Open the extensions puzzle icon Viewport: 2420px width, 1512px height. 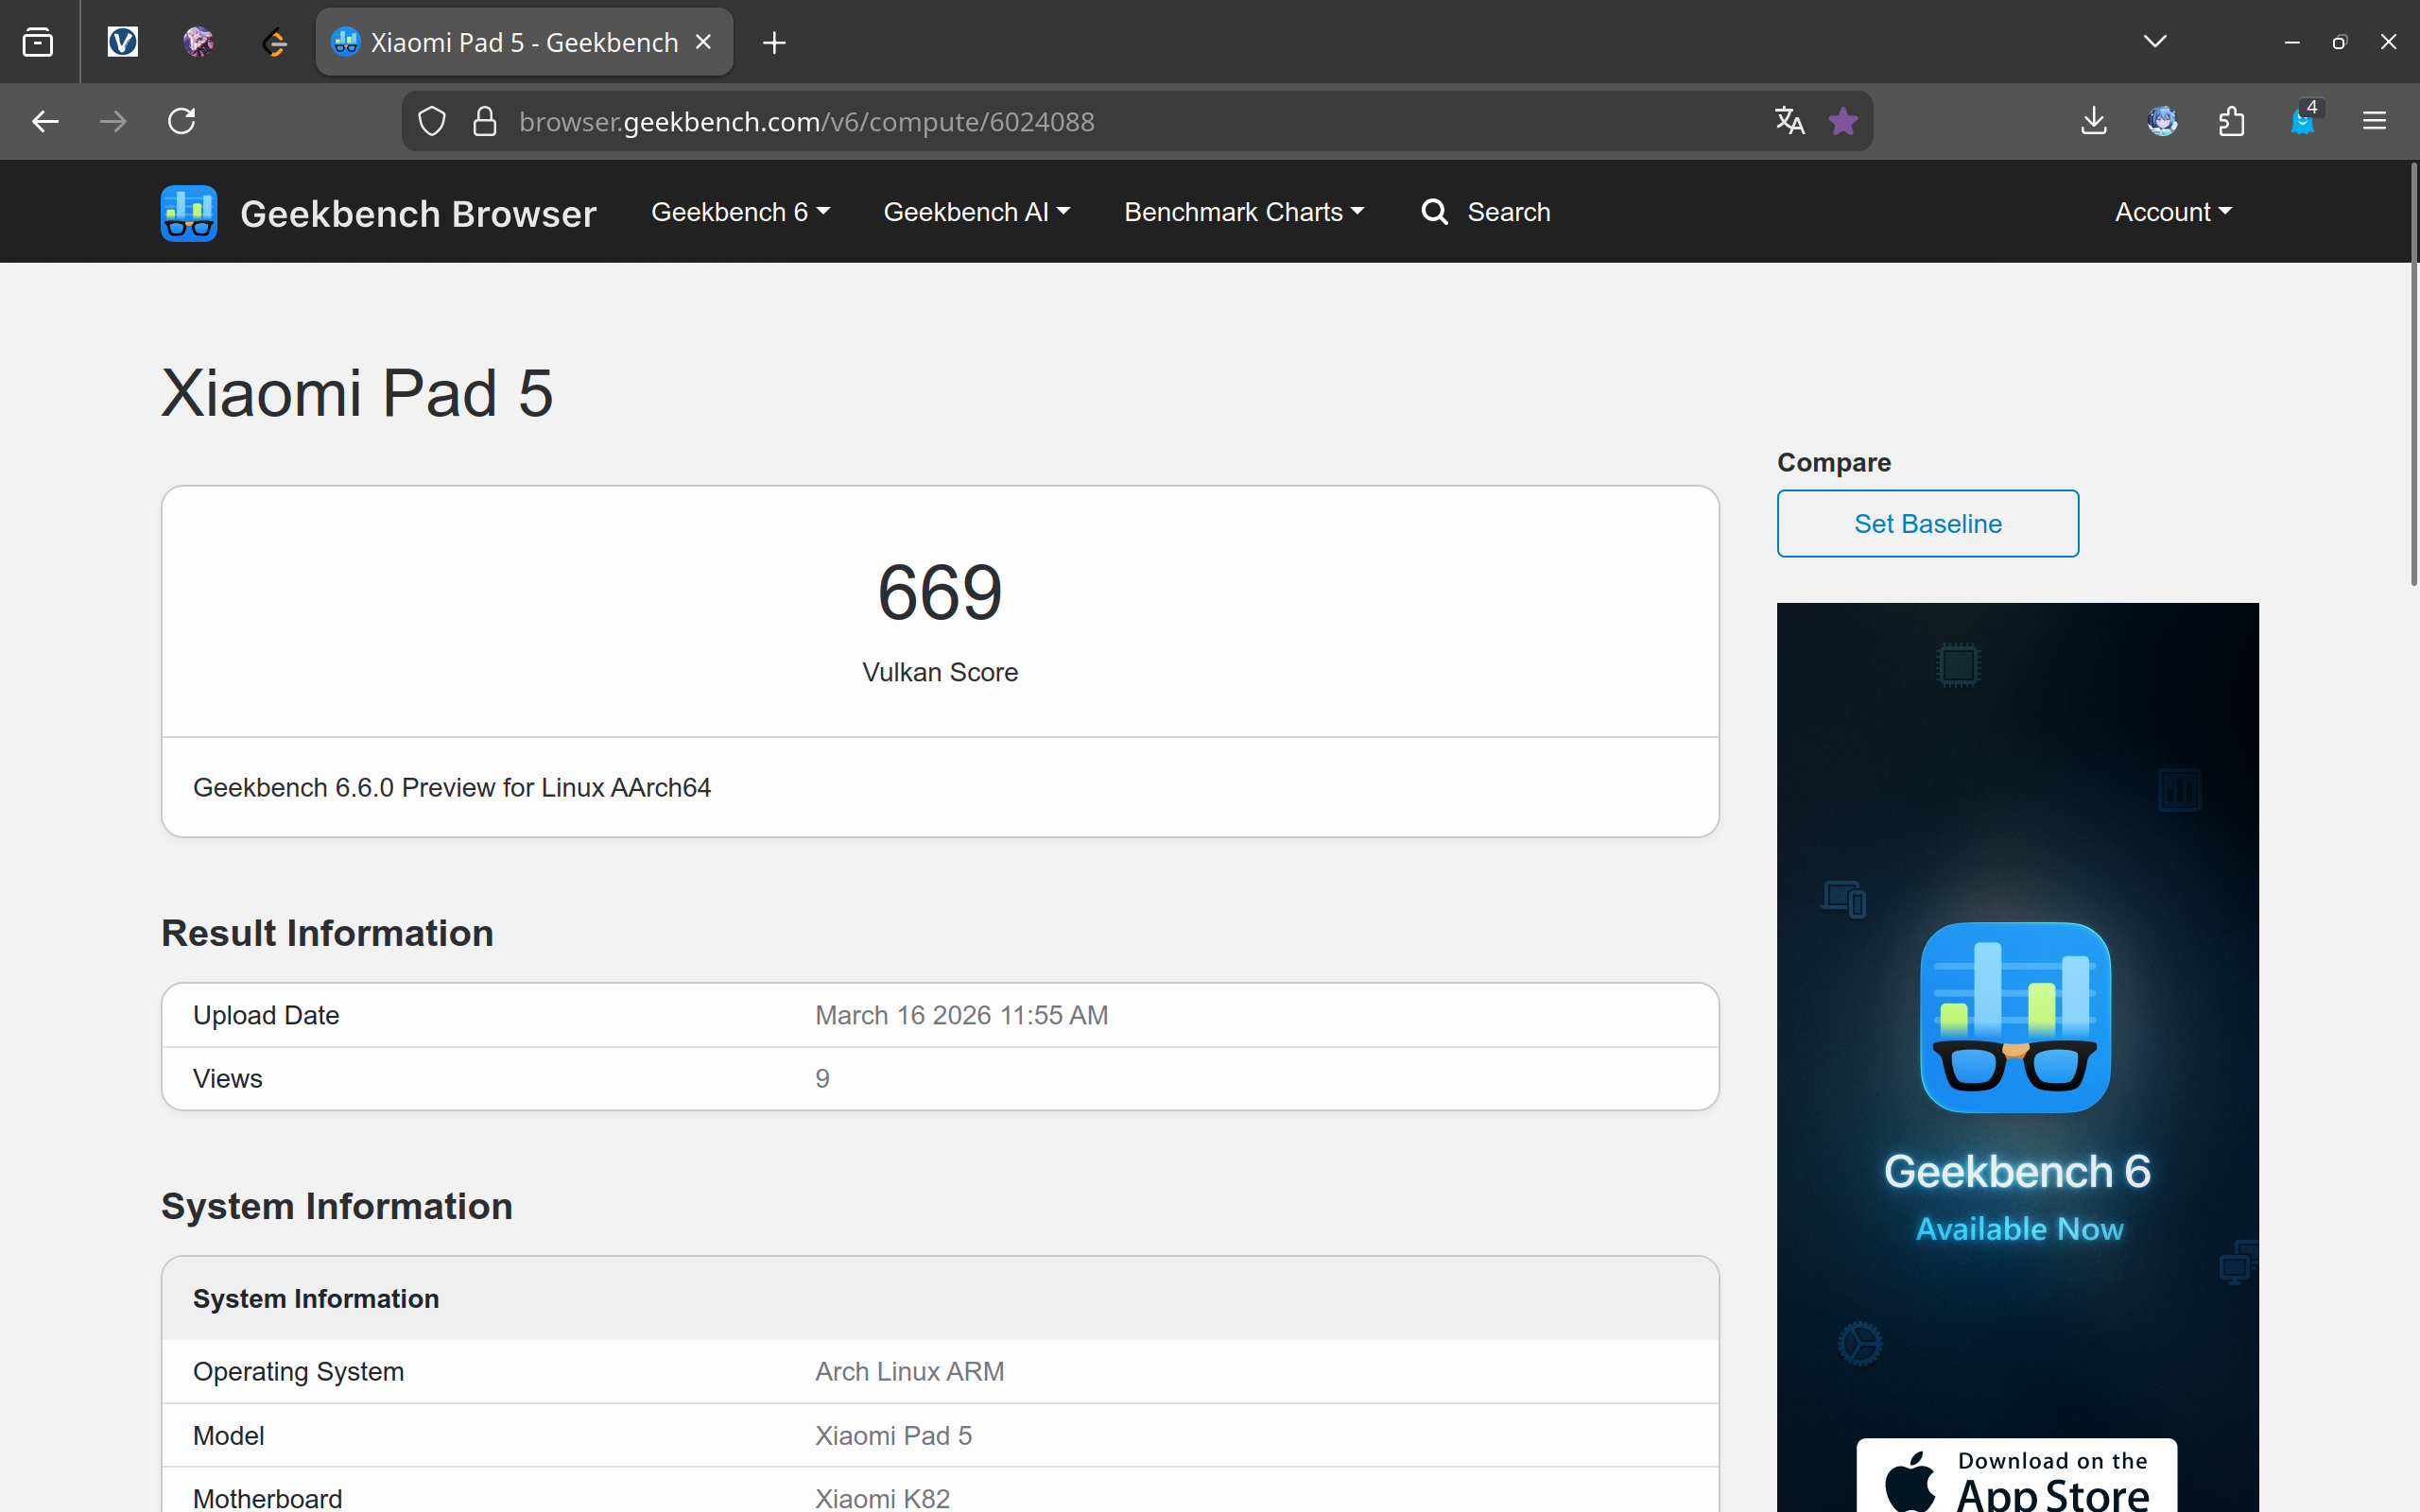click(x=2231, y=122)
